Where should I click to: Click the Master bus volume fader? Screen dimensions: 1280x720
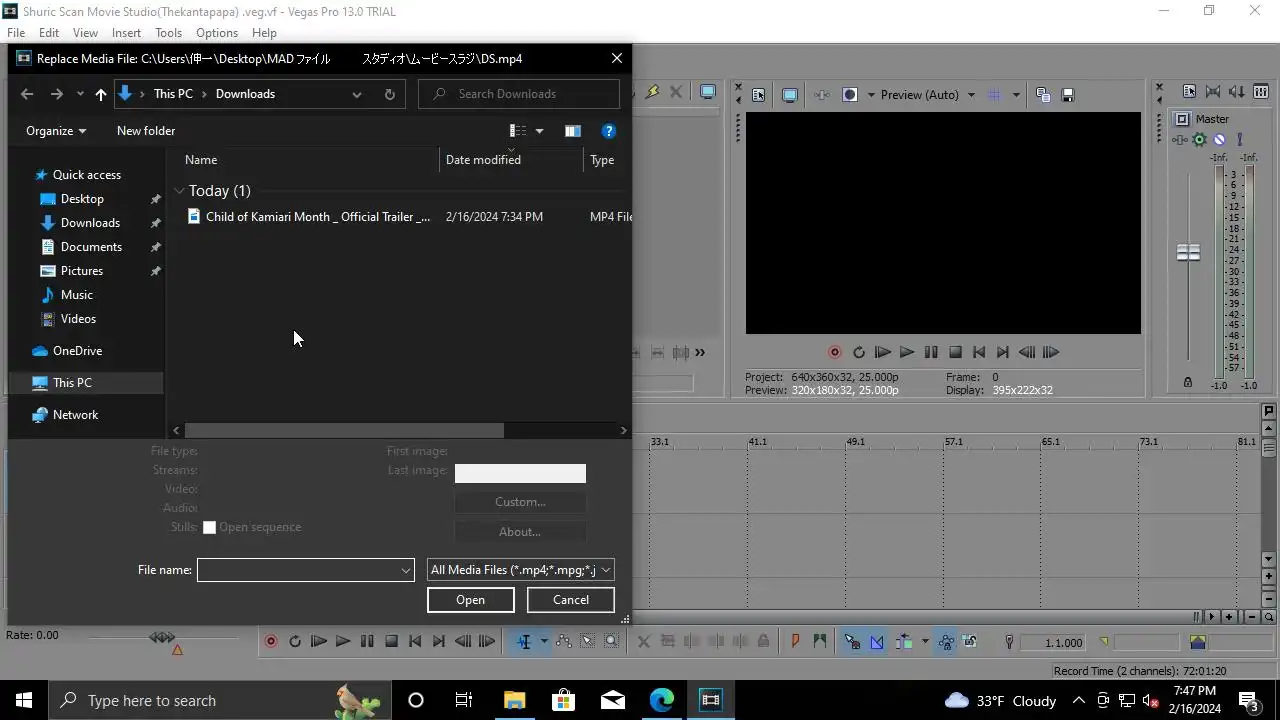coord(1188,253)
